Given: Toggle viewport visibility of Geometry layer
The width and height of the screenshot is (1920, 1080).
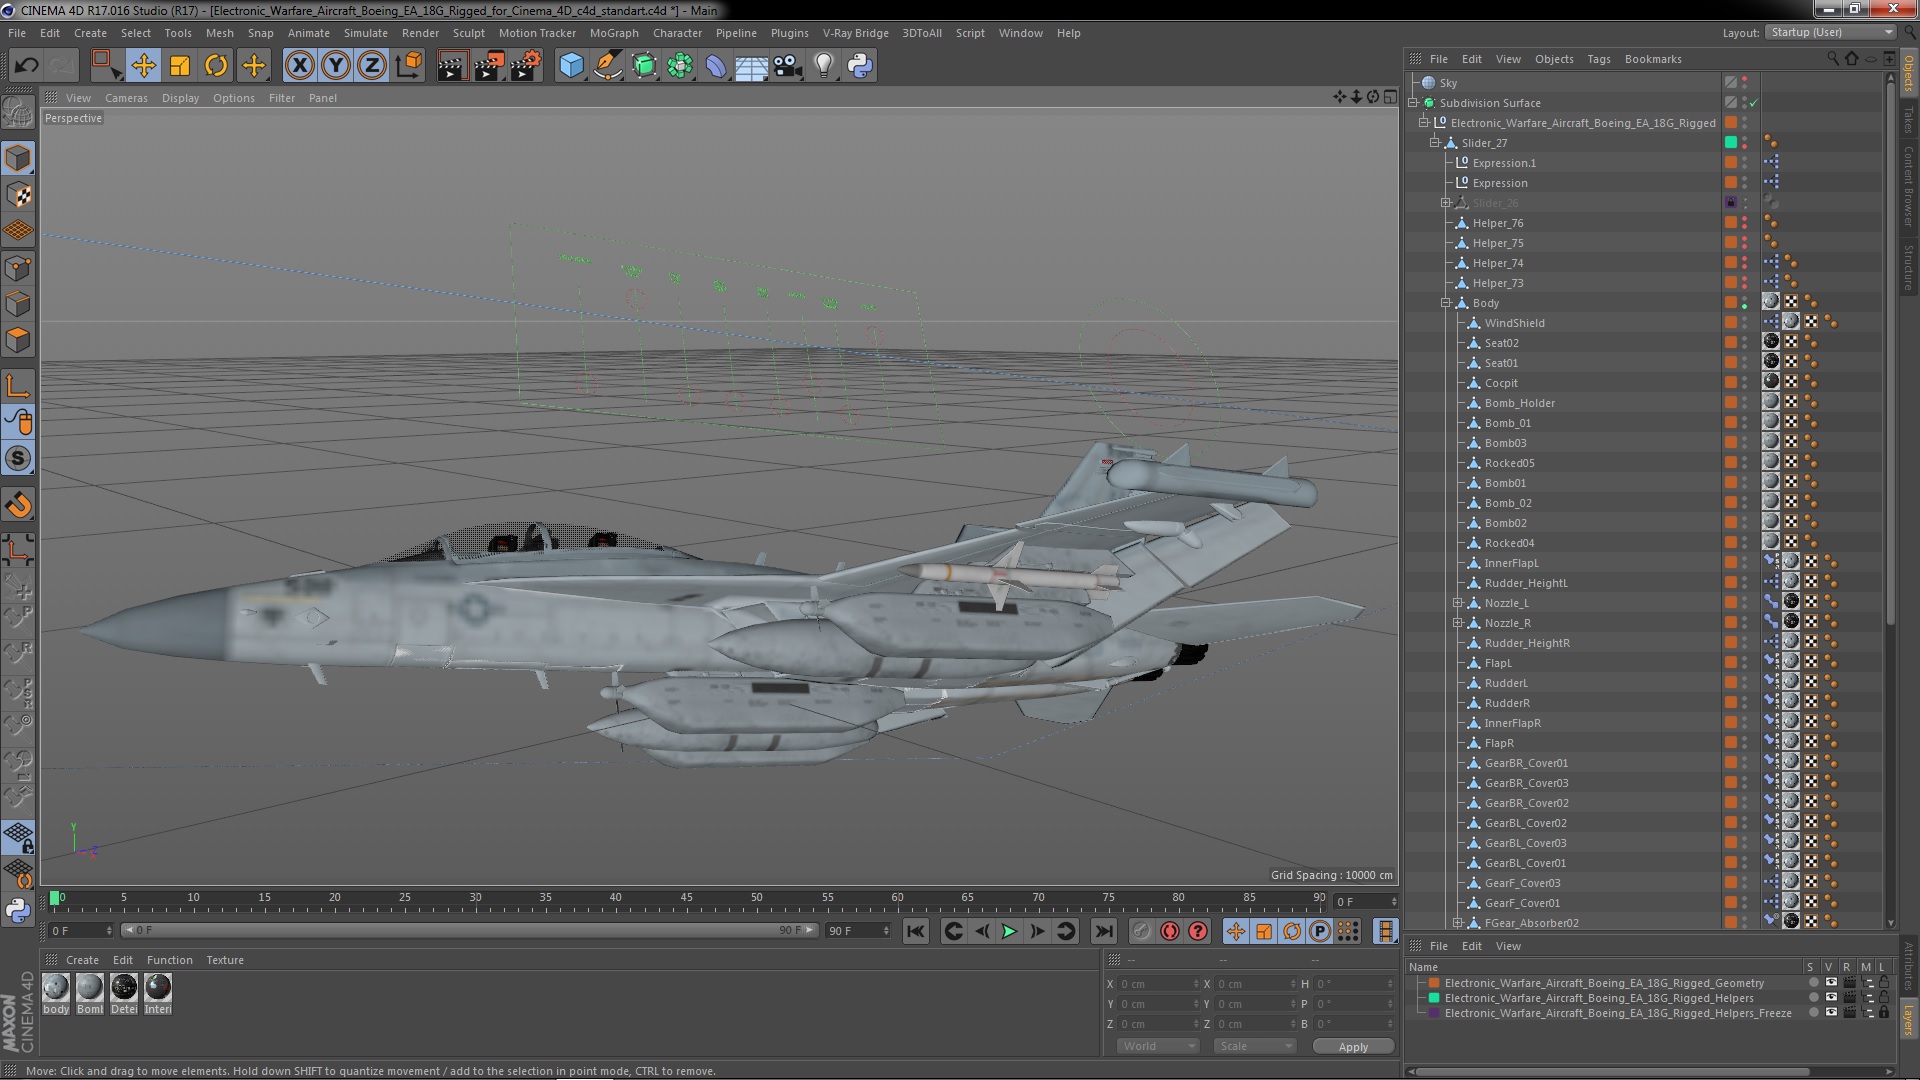Looking at the screenshot, I should (1831, 983).
